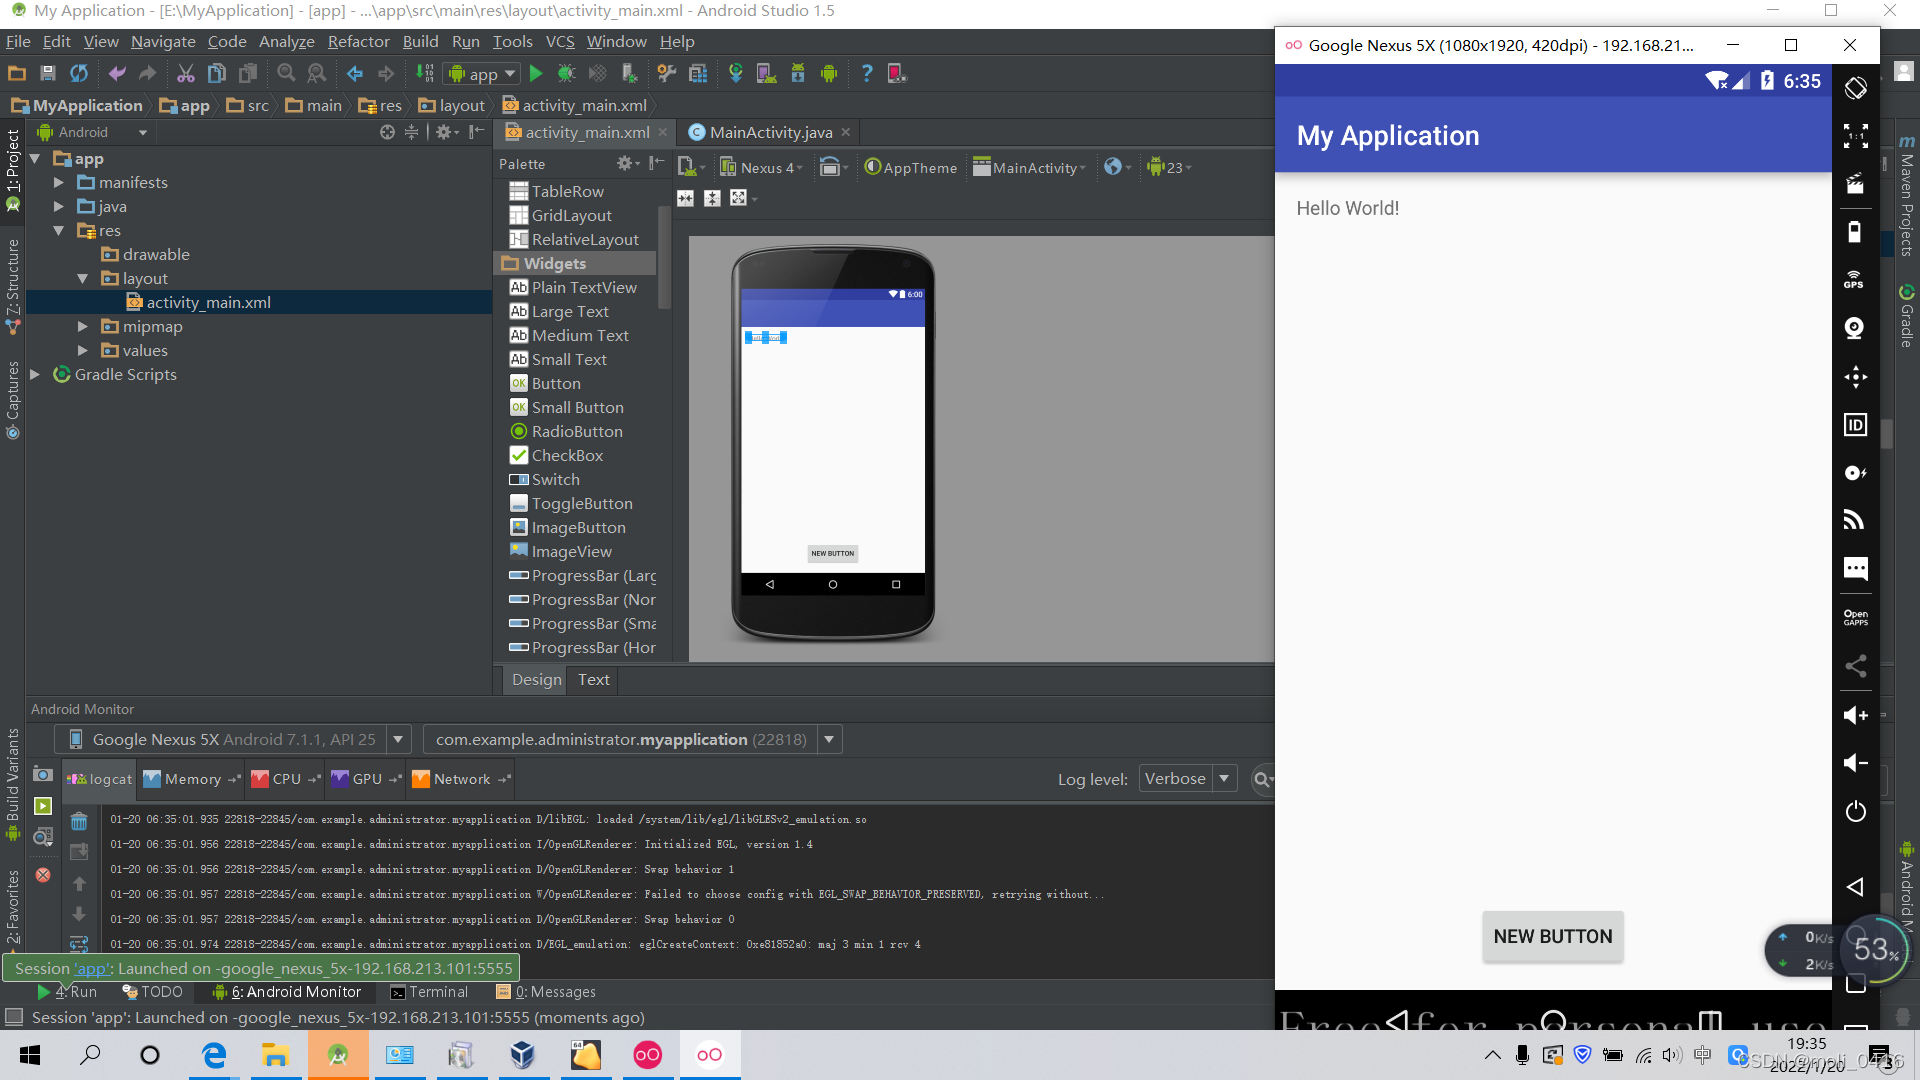This screenshot has height=1080, width=1920.
Task: Open File Explorer from Windows taskbar
Action: pyautogui.click(x=274, y=1055)
